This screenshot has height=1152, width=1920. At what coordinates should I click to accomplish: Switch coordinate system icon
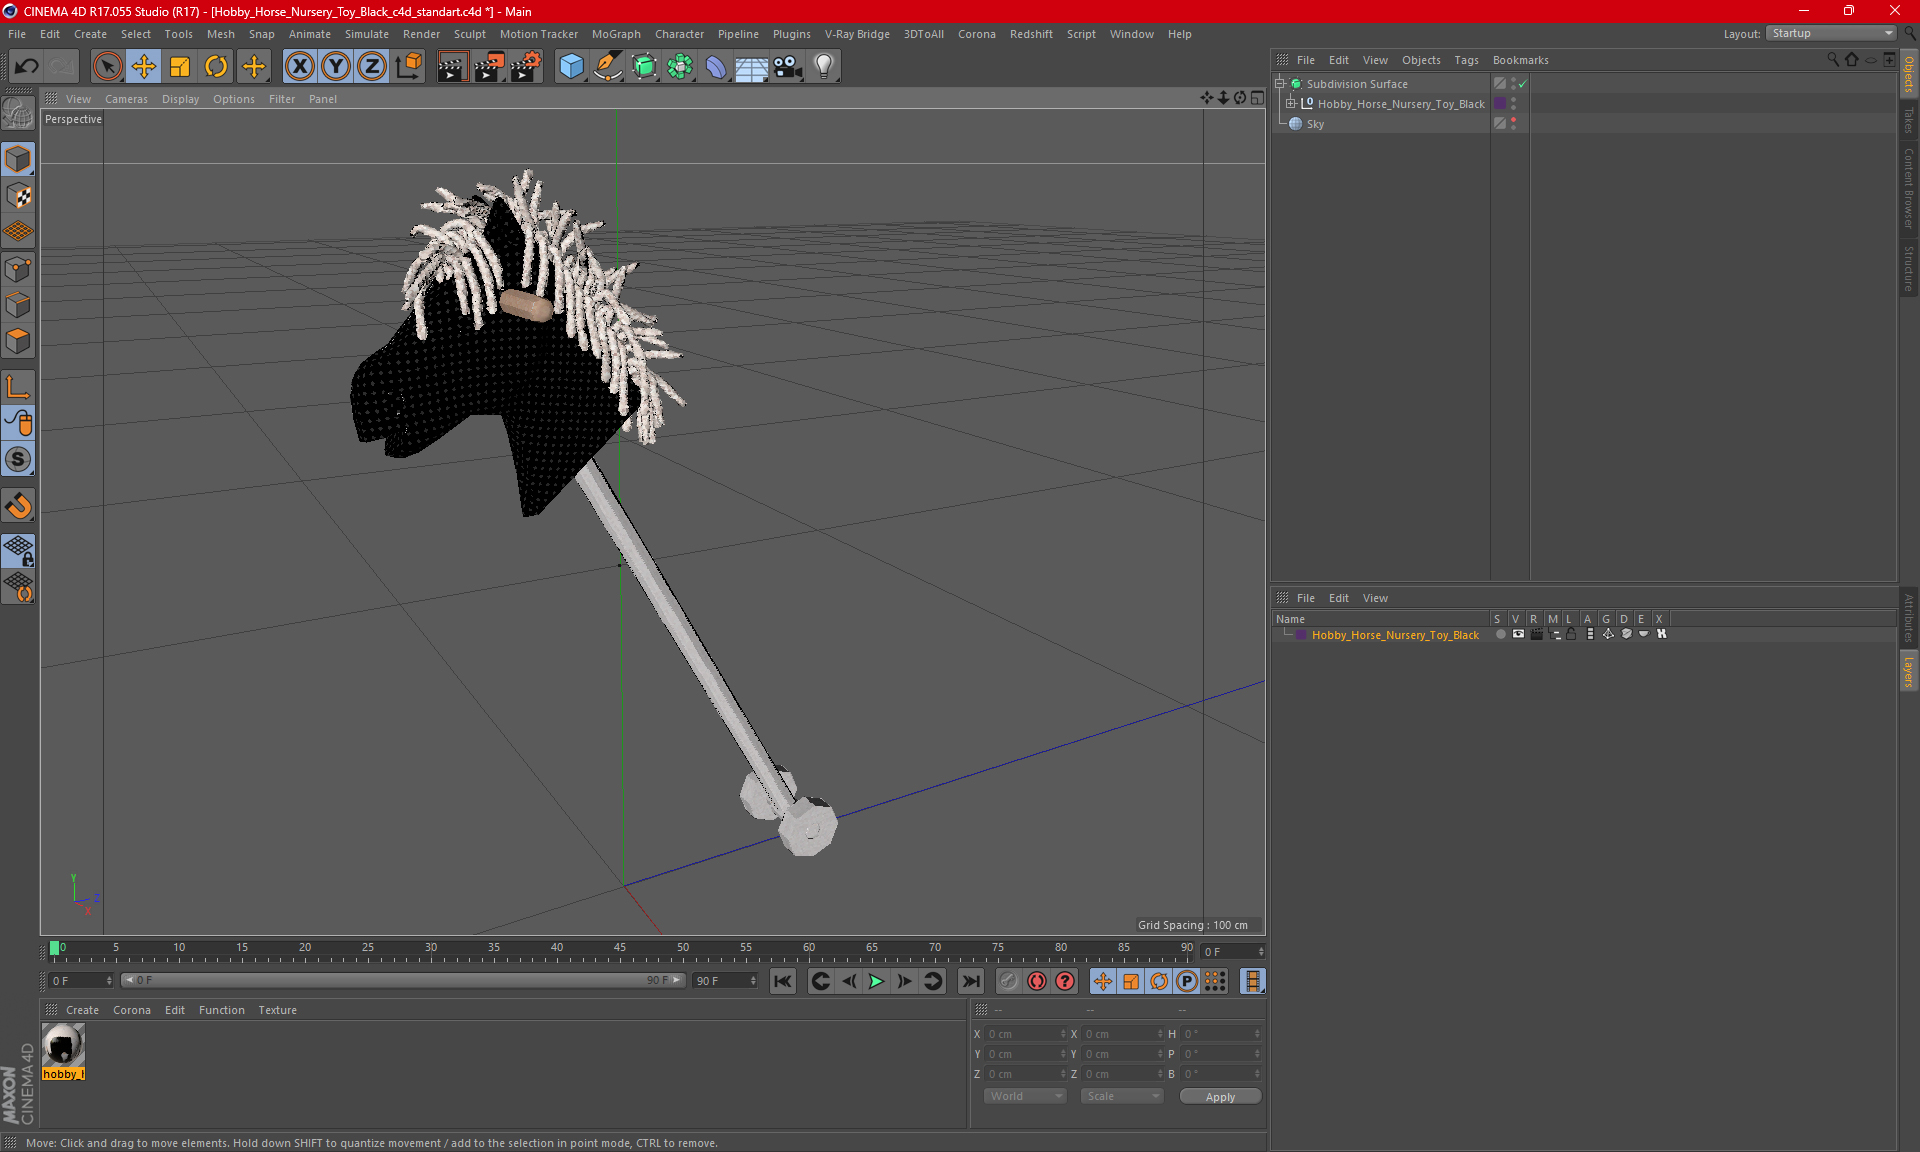[409, 66]
